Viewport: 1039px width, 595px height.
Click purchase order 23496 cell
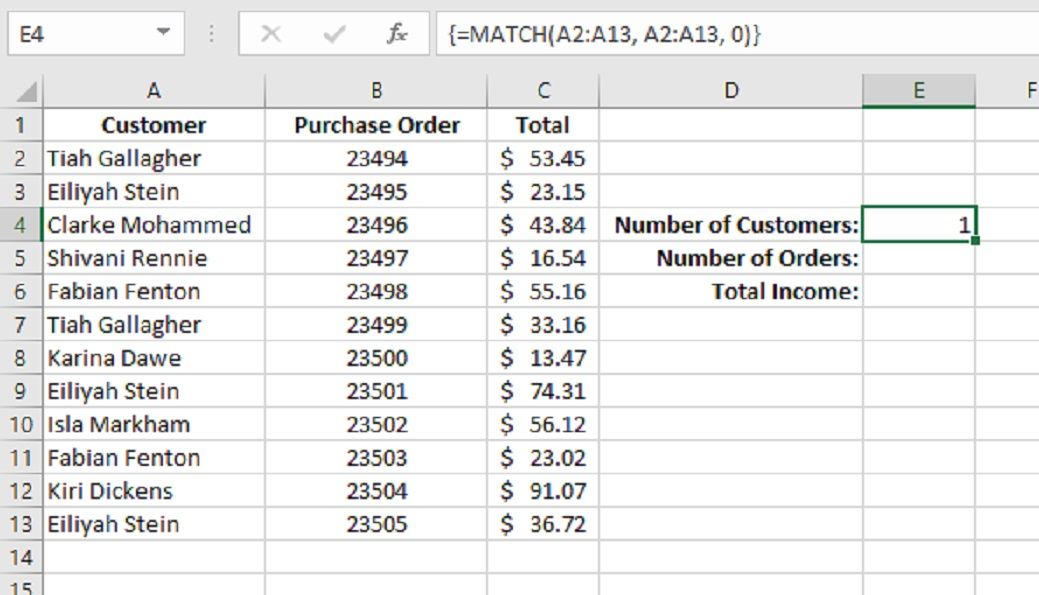[x=376, y=225]
